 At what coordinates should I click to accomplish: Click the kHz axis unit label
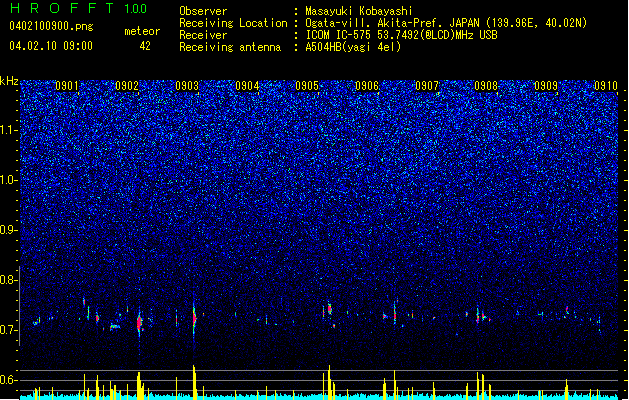tap(9, 81)
